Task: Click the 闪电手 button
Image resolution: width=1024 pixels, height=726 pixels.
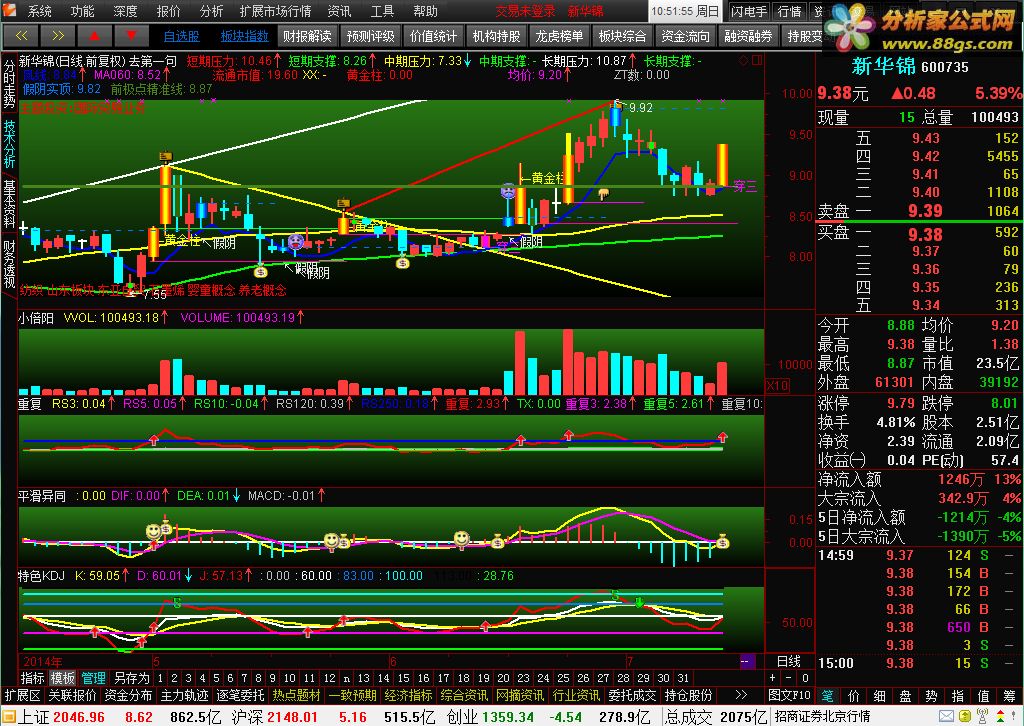Action: click(x=749, y=11)
